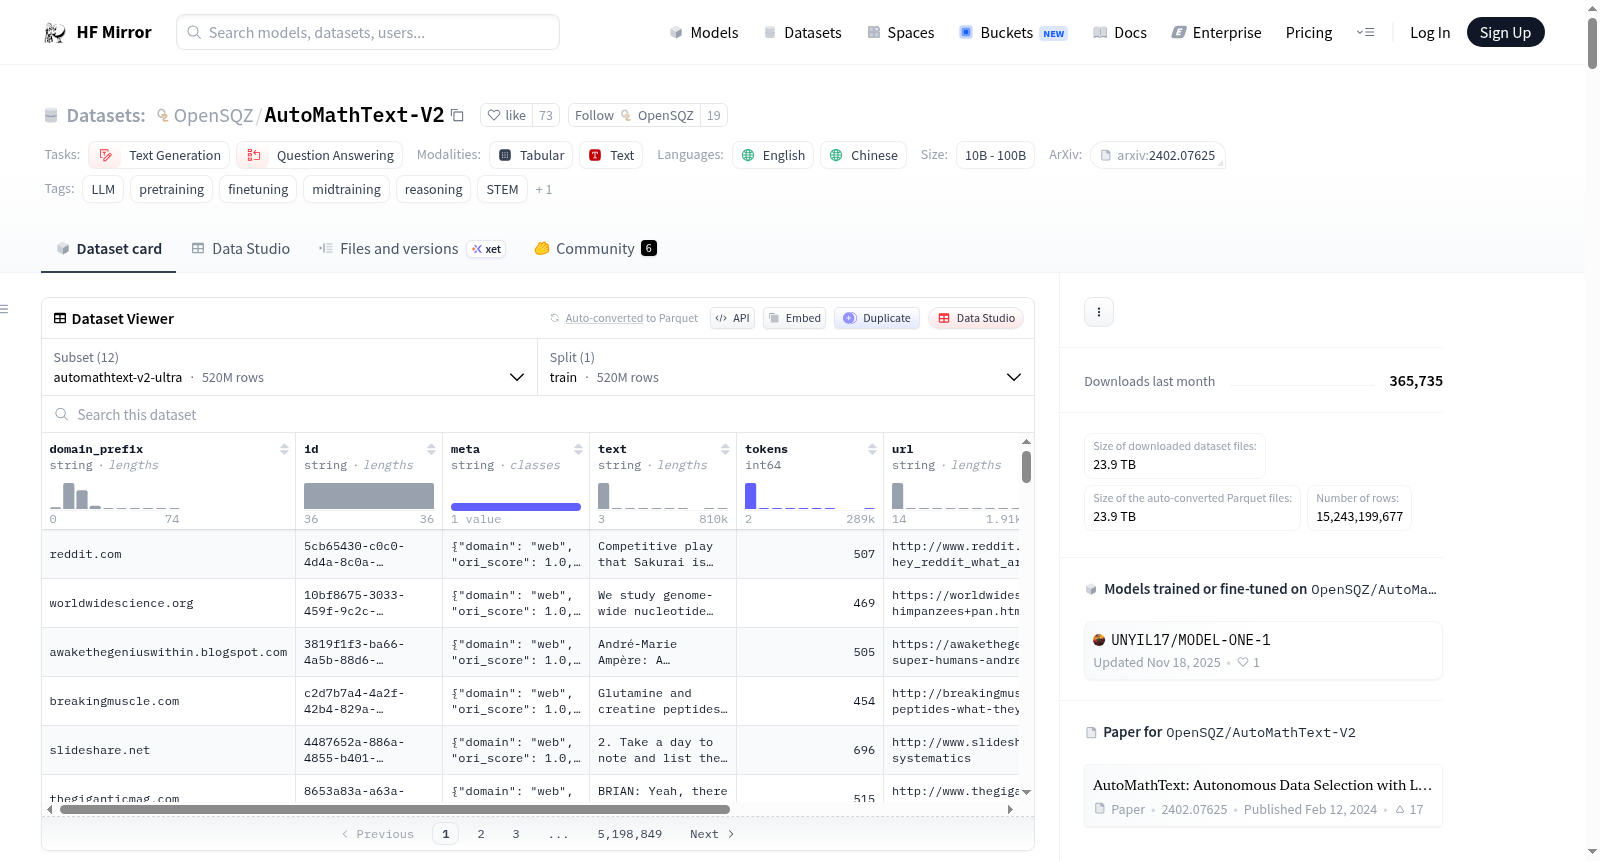Click the Chinese language globe icon
This screenshot has width=1600, height=861.
point(836,155)
